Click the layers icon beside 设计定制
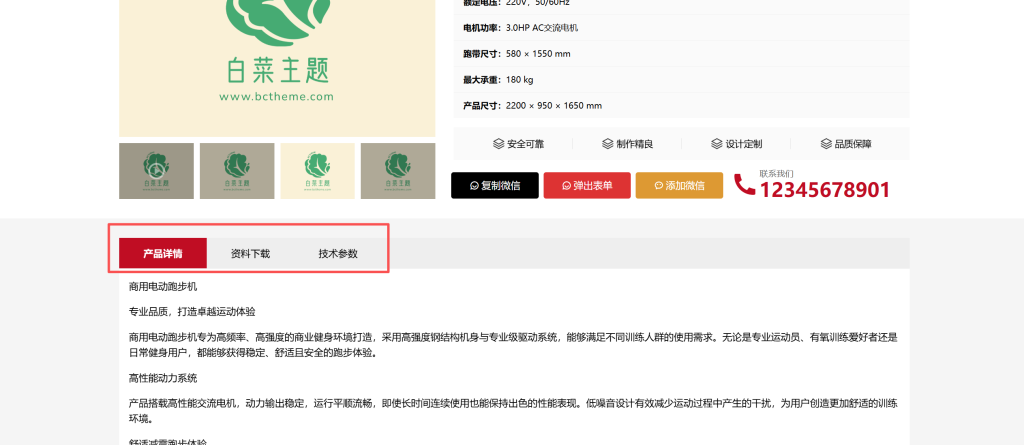The width and height of the screenshot is (1024, 445). tap(717, 144)
